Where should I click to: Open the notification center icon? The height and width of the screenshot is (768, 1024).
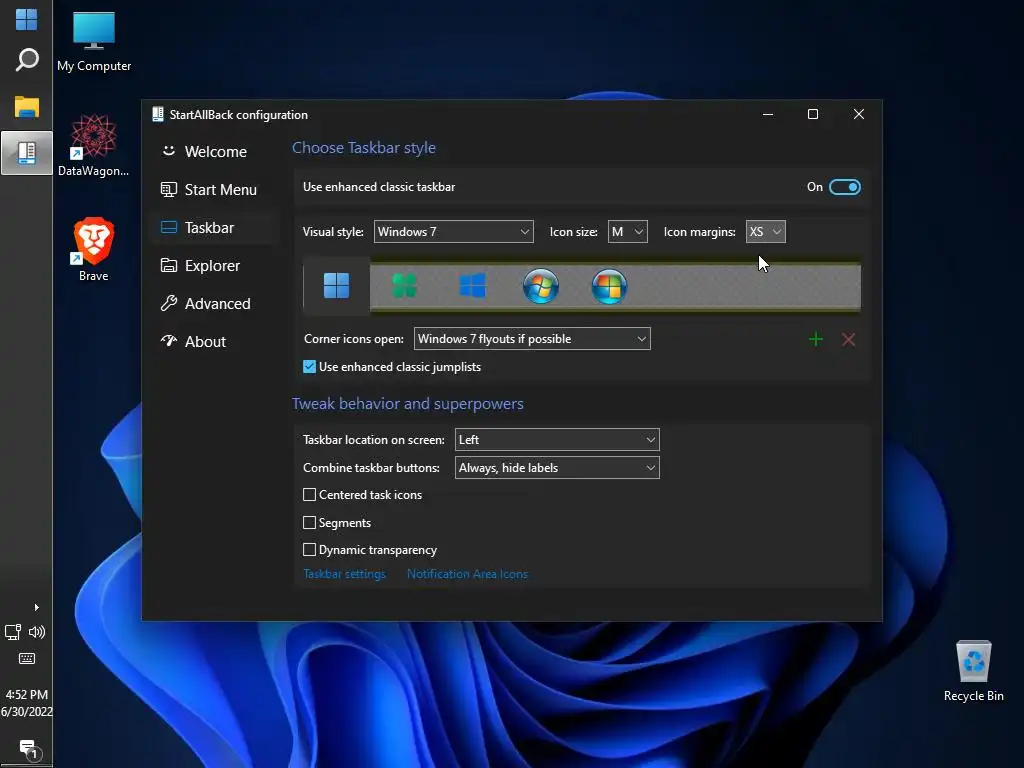tap(28, 749)
